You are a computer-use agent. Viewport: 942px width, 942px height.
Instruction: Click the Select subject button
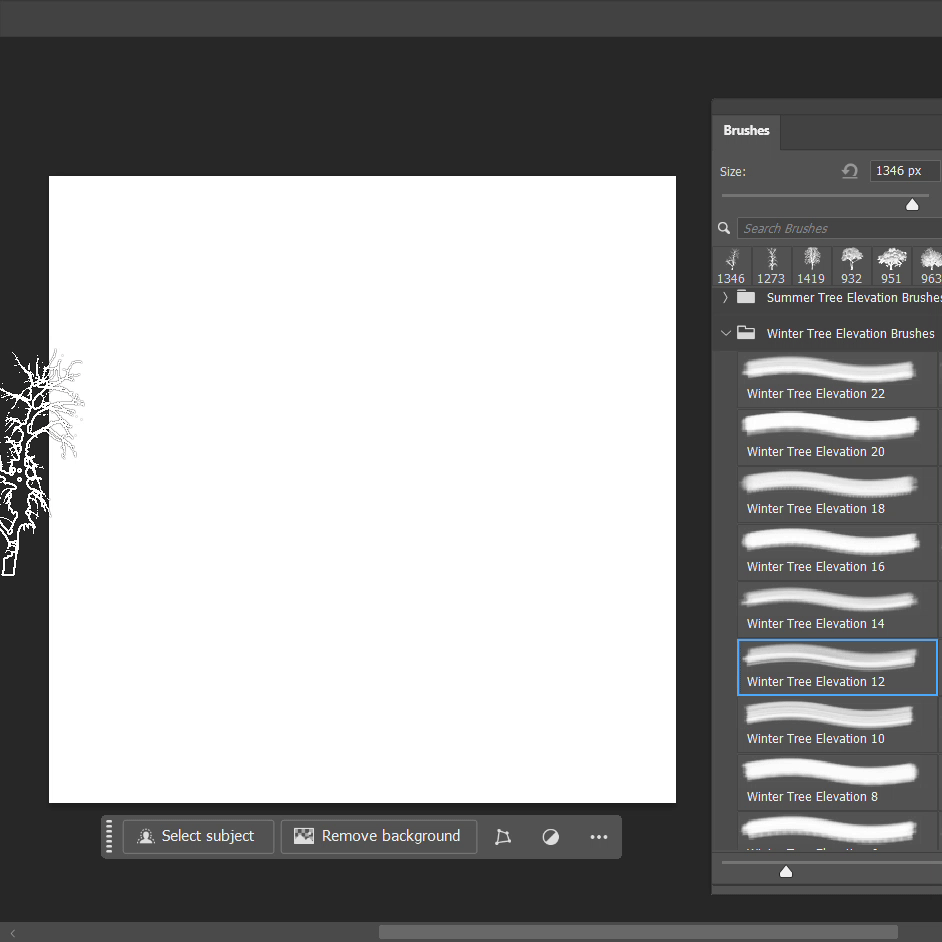[x=198, y=836]
